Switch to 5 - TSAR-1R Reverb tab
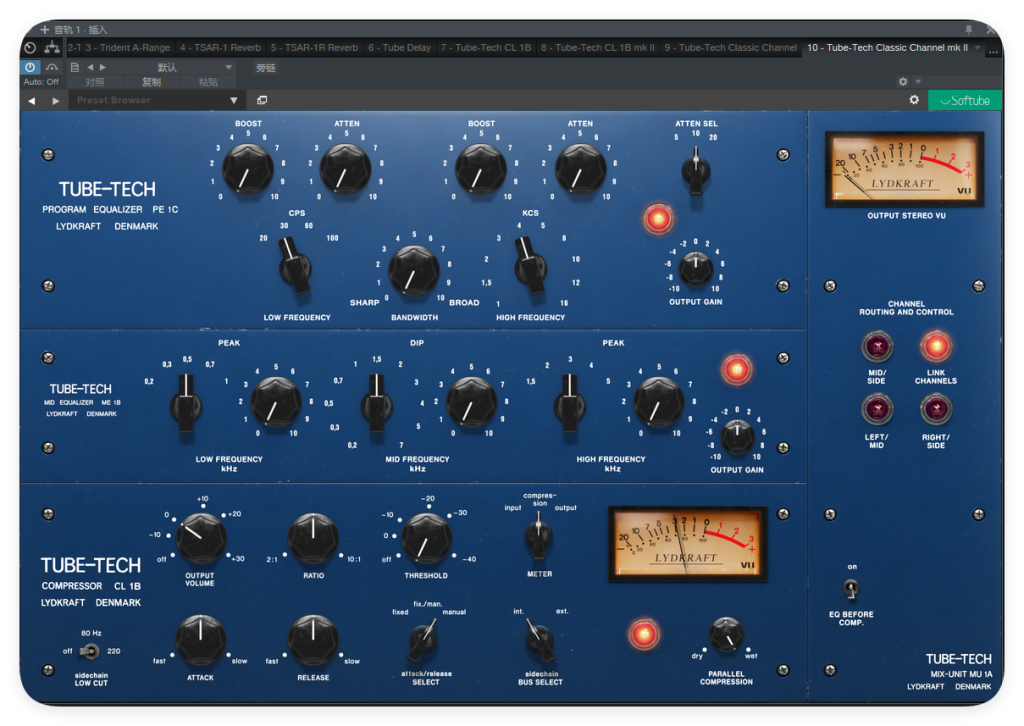This screenshot has width=1024, height=726. (314, 48)
